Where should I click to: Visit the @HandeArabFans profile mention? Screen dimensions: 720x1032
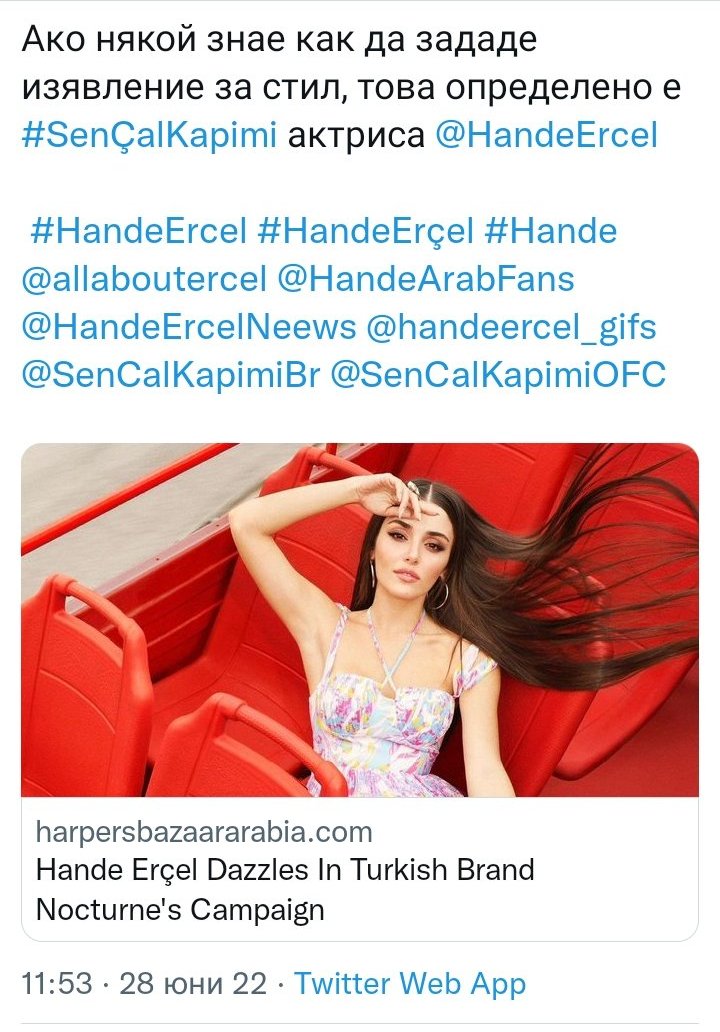coord(426,279)
